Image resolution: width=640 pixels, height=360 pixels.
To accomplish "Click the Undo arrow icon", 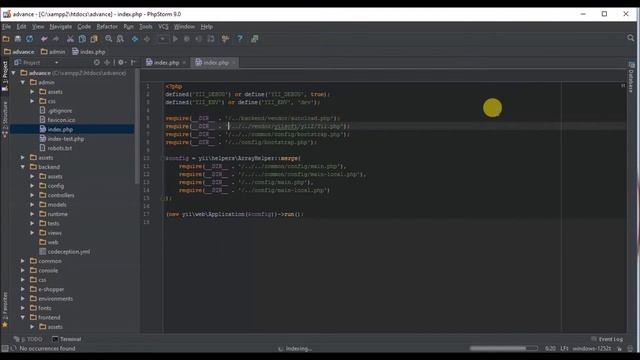I will tap(44, 39).
